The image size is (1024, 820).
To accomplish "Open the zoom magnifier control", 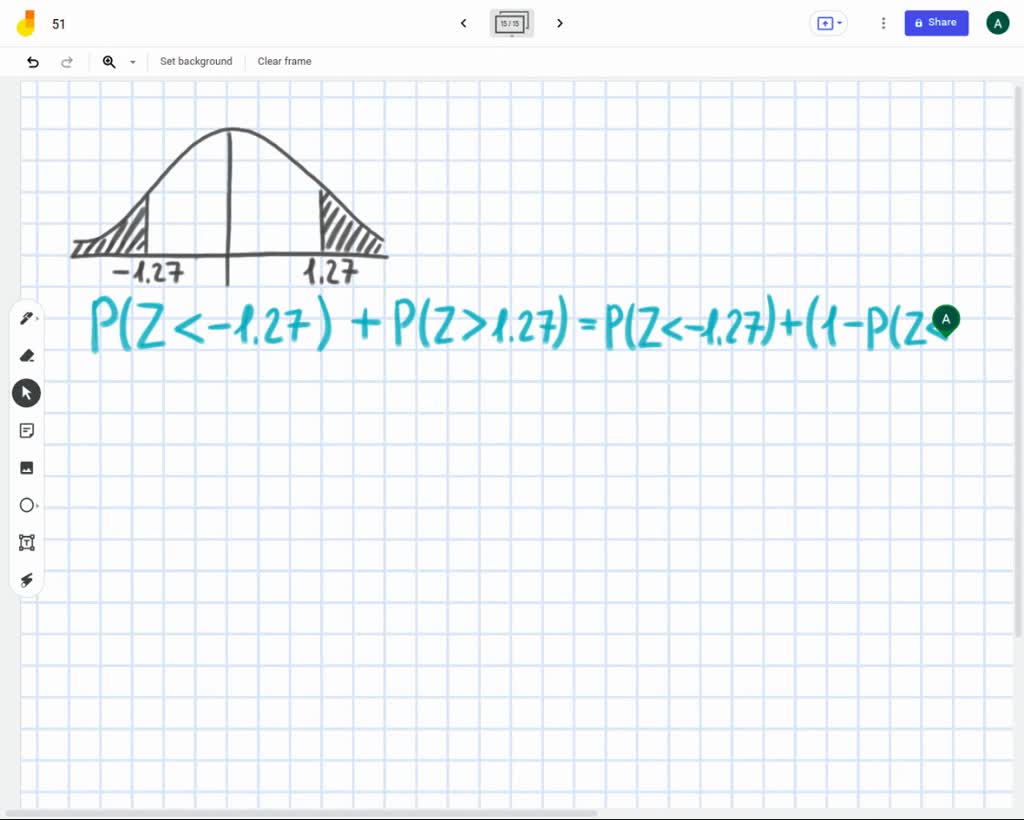I will [110, 61].
